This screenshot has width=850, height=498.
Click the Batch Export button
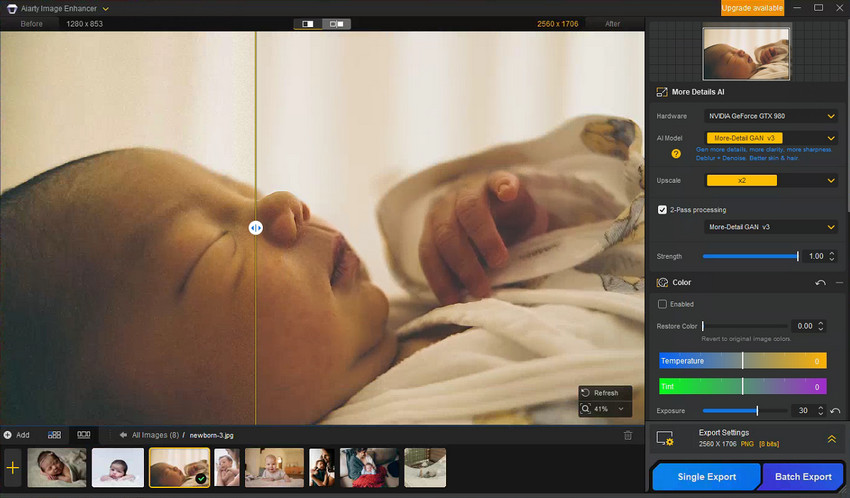(x=803, y=476)
